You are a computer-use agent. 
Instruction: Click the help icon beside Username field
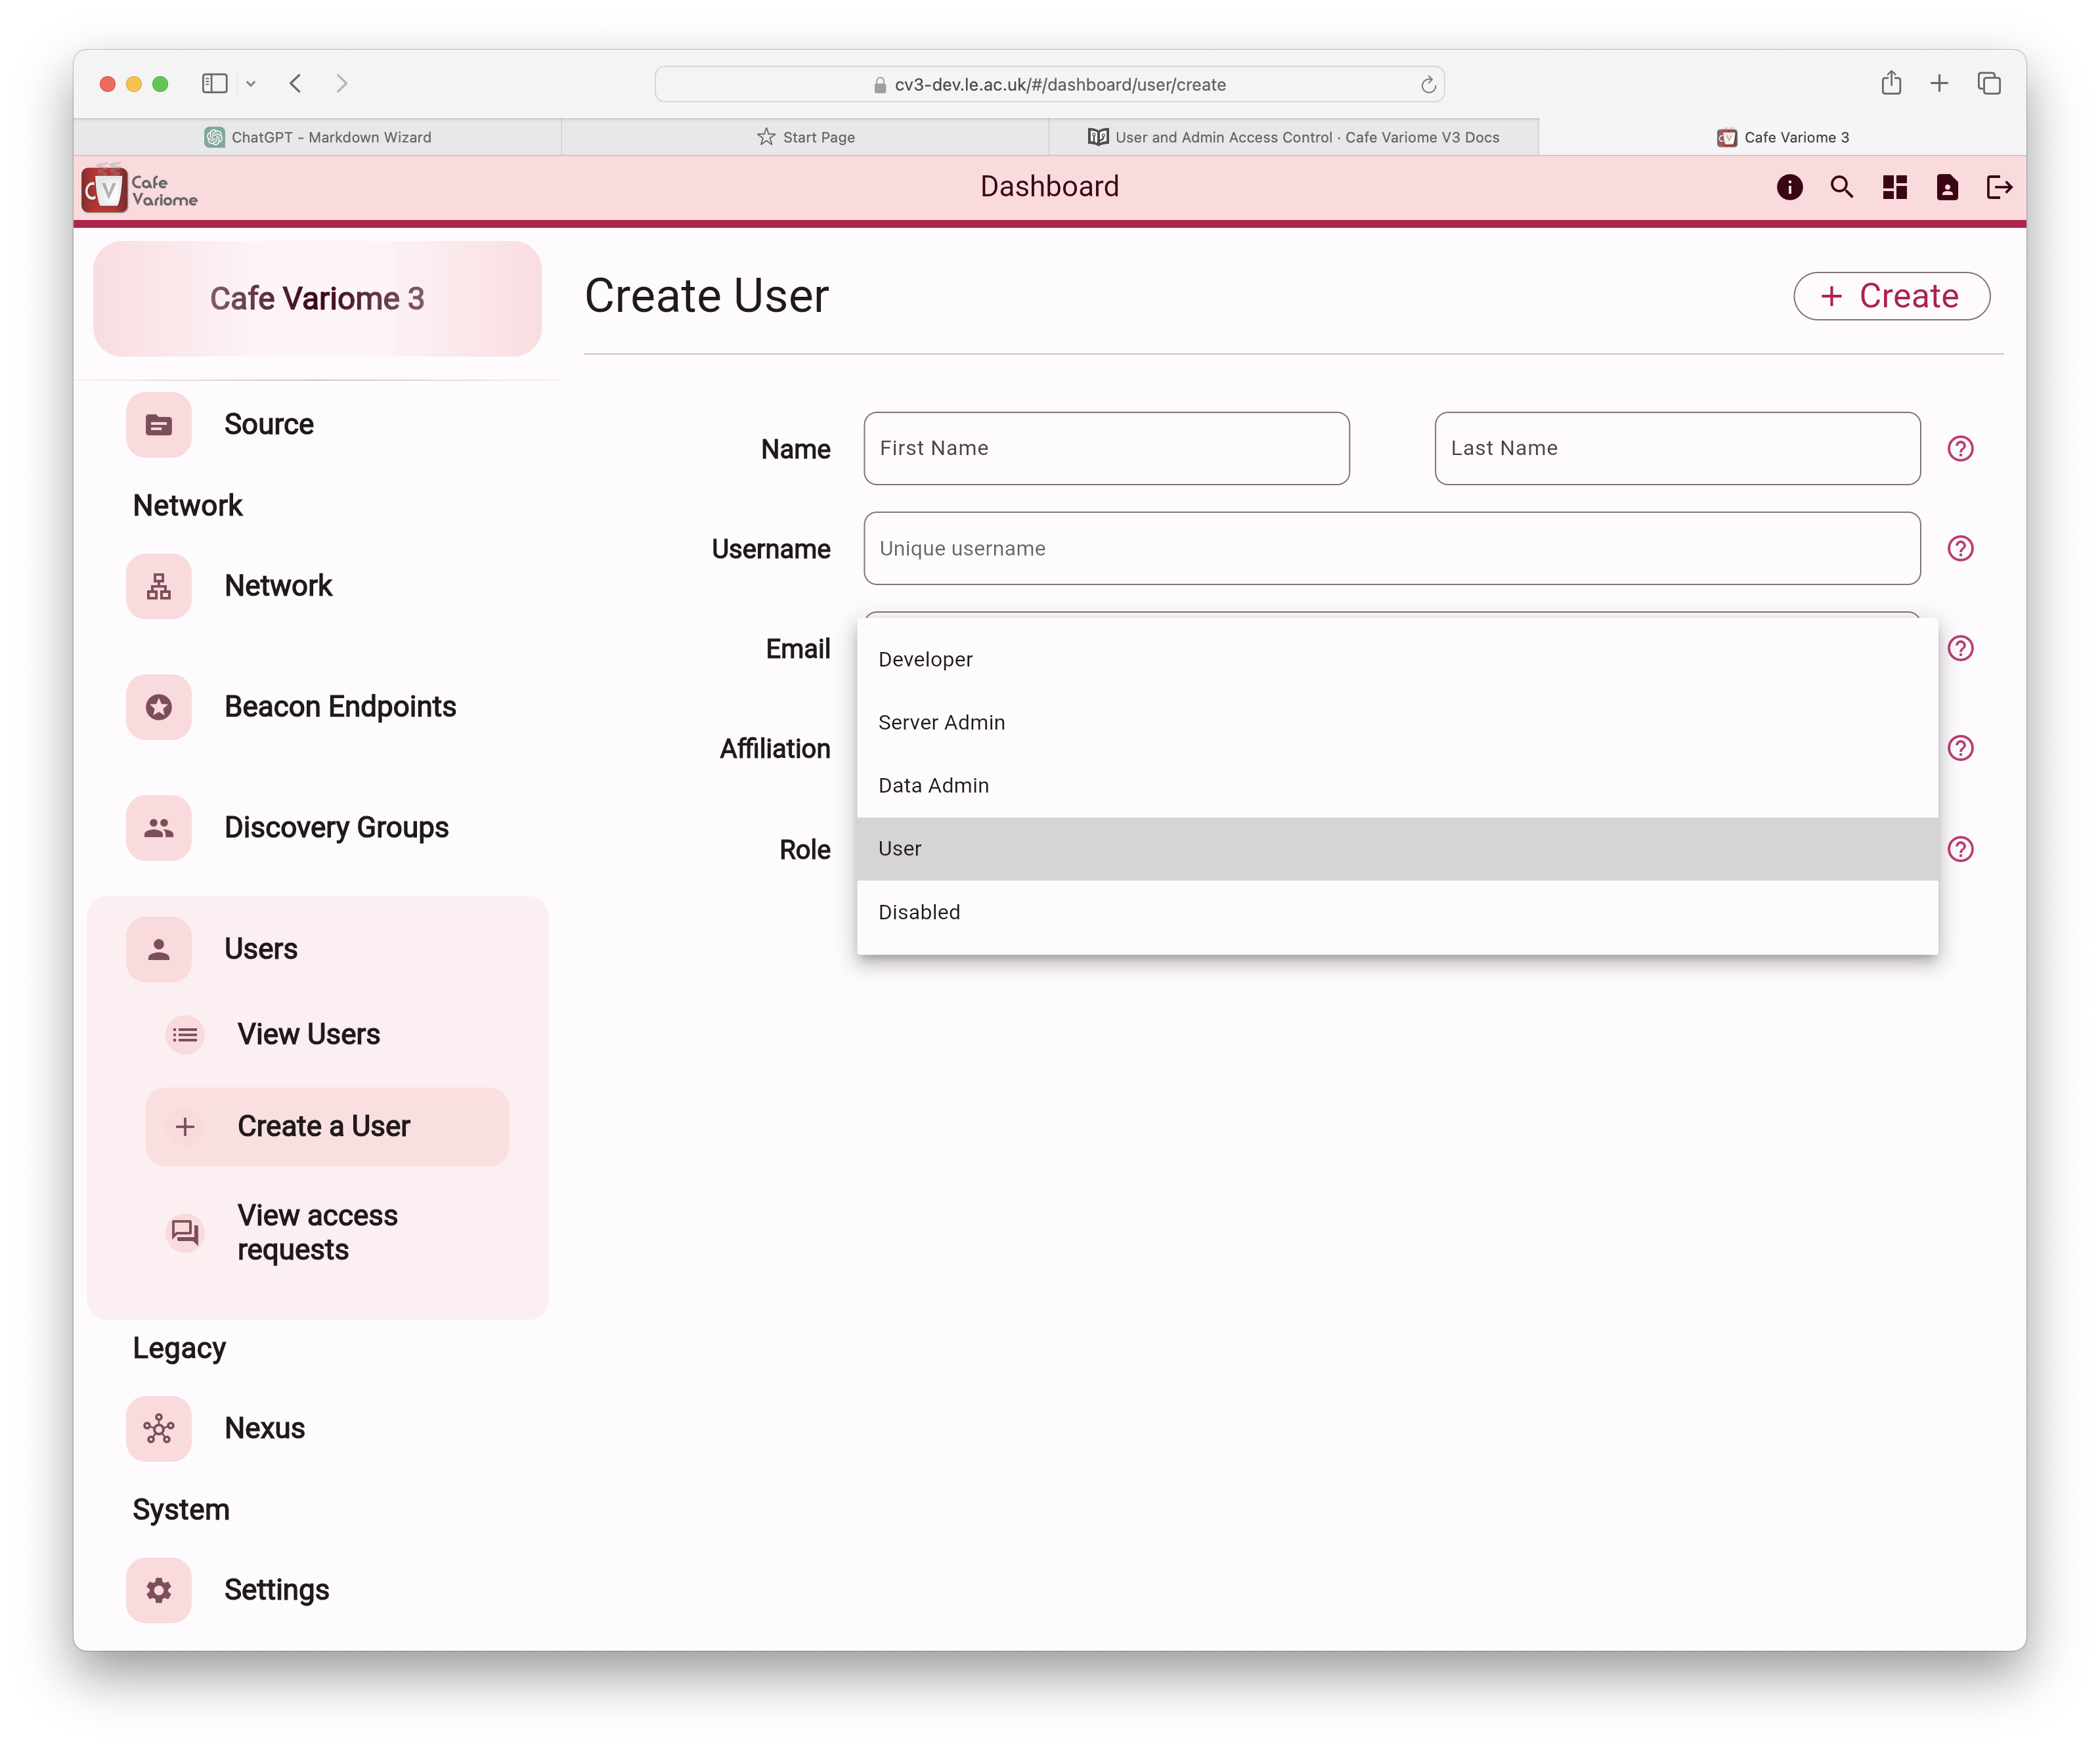coord(1960,549)
